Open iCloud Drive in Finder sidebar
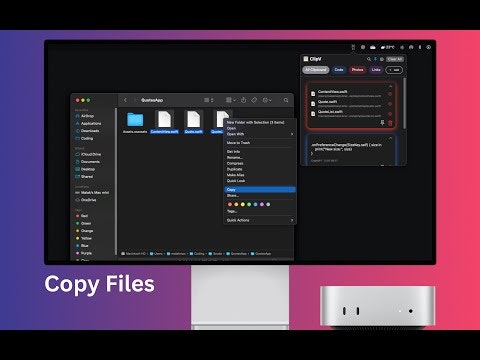The image size is (480, 360). [88, 154]
